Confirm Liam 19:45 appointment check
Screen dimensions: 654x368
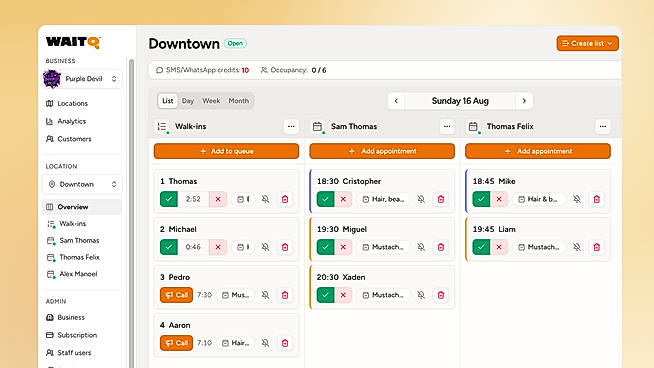[x=481, y=247]
